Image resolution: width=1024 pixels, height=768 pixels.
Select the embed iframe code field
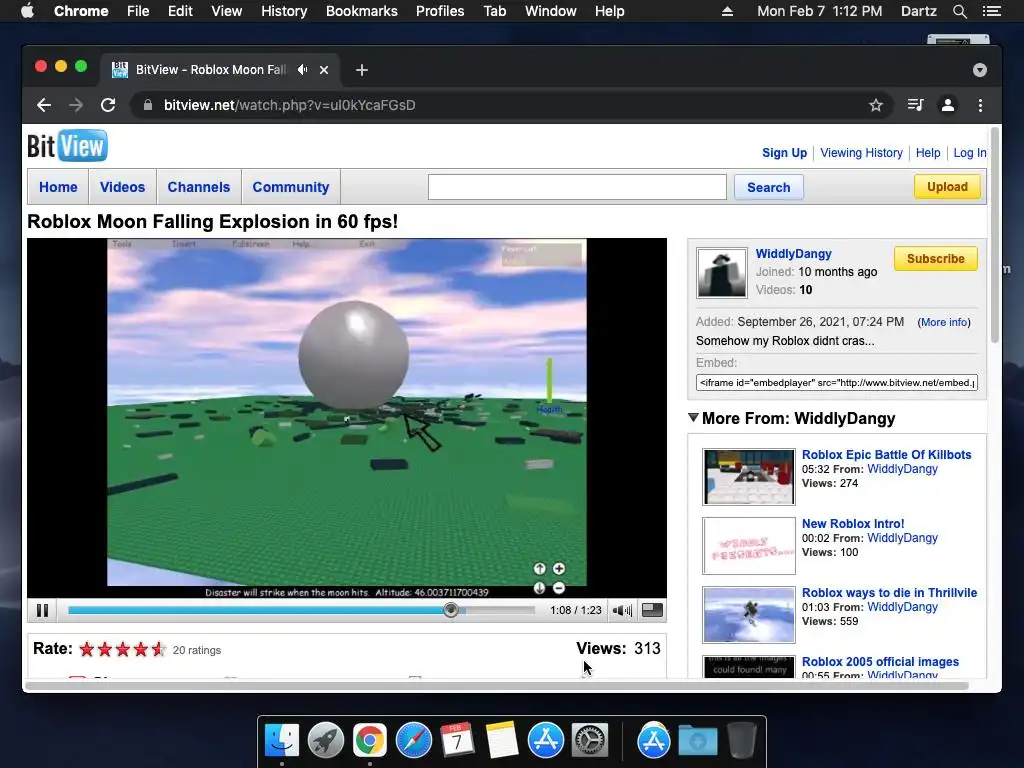[837, 383]
